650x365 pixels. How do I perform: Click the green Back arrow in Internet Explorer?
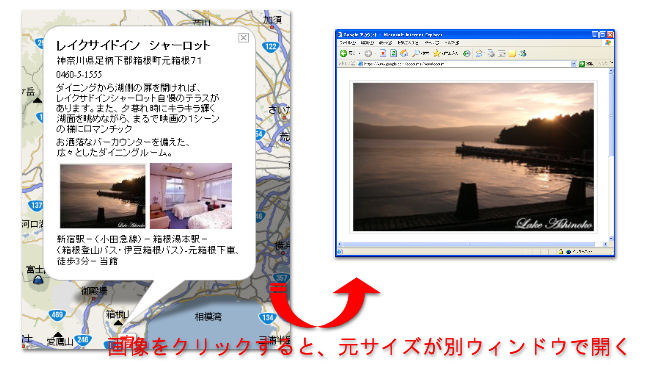[343, 54]
